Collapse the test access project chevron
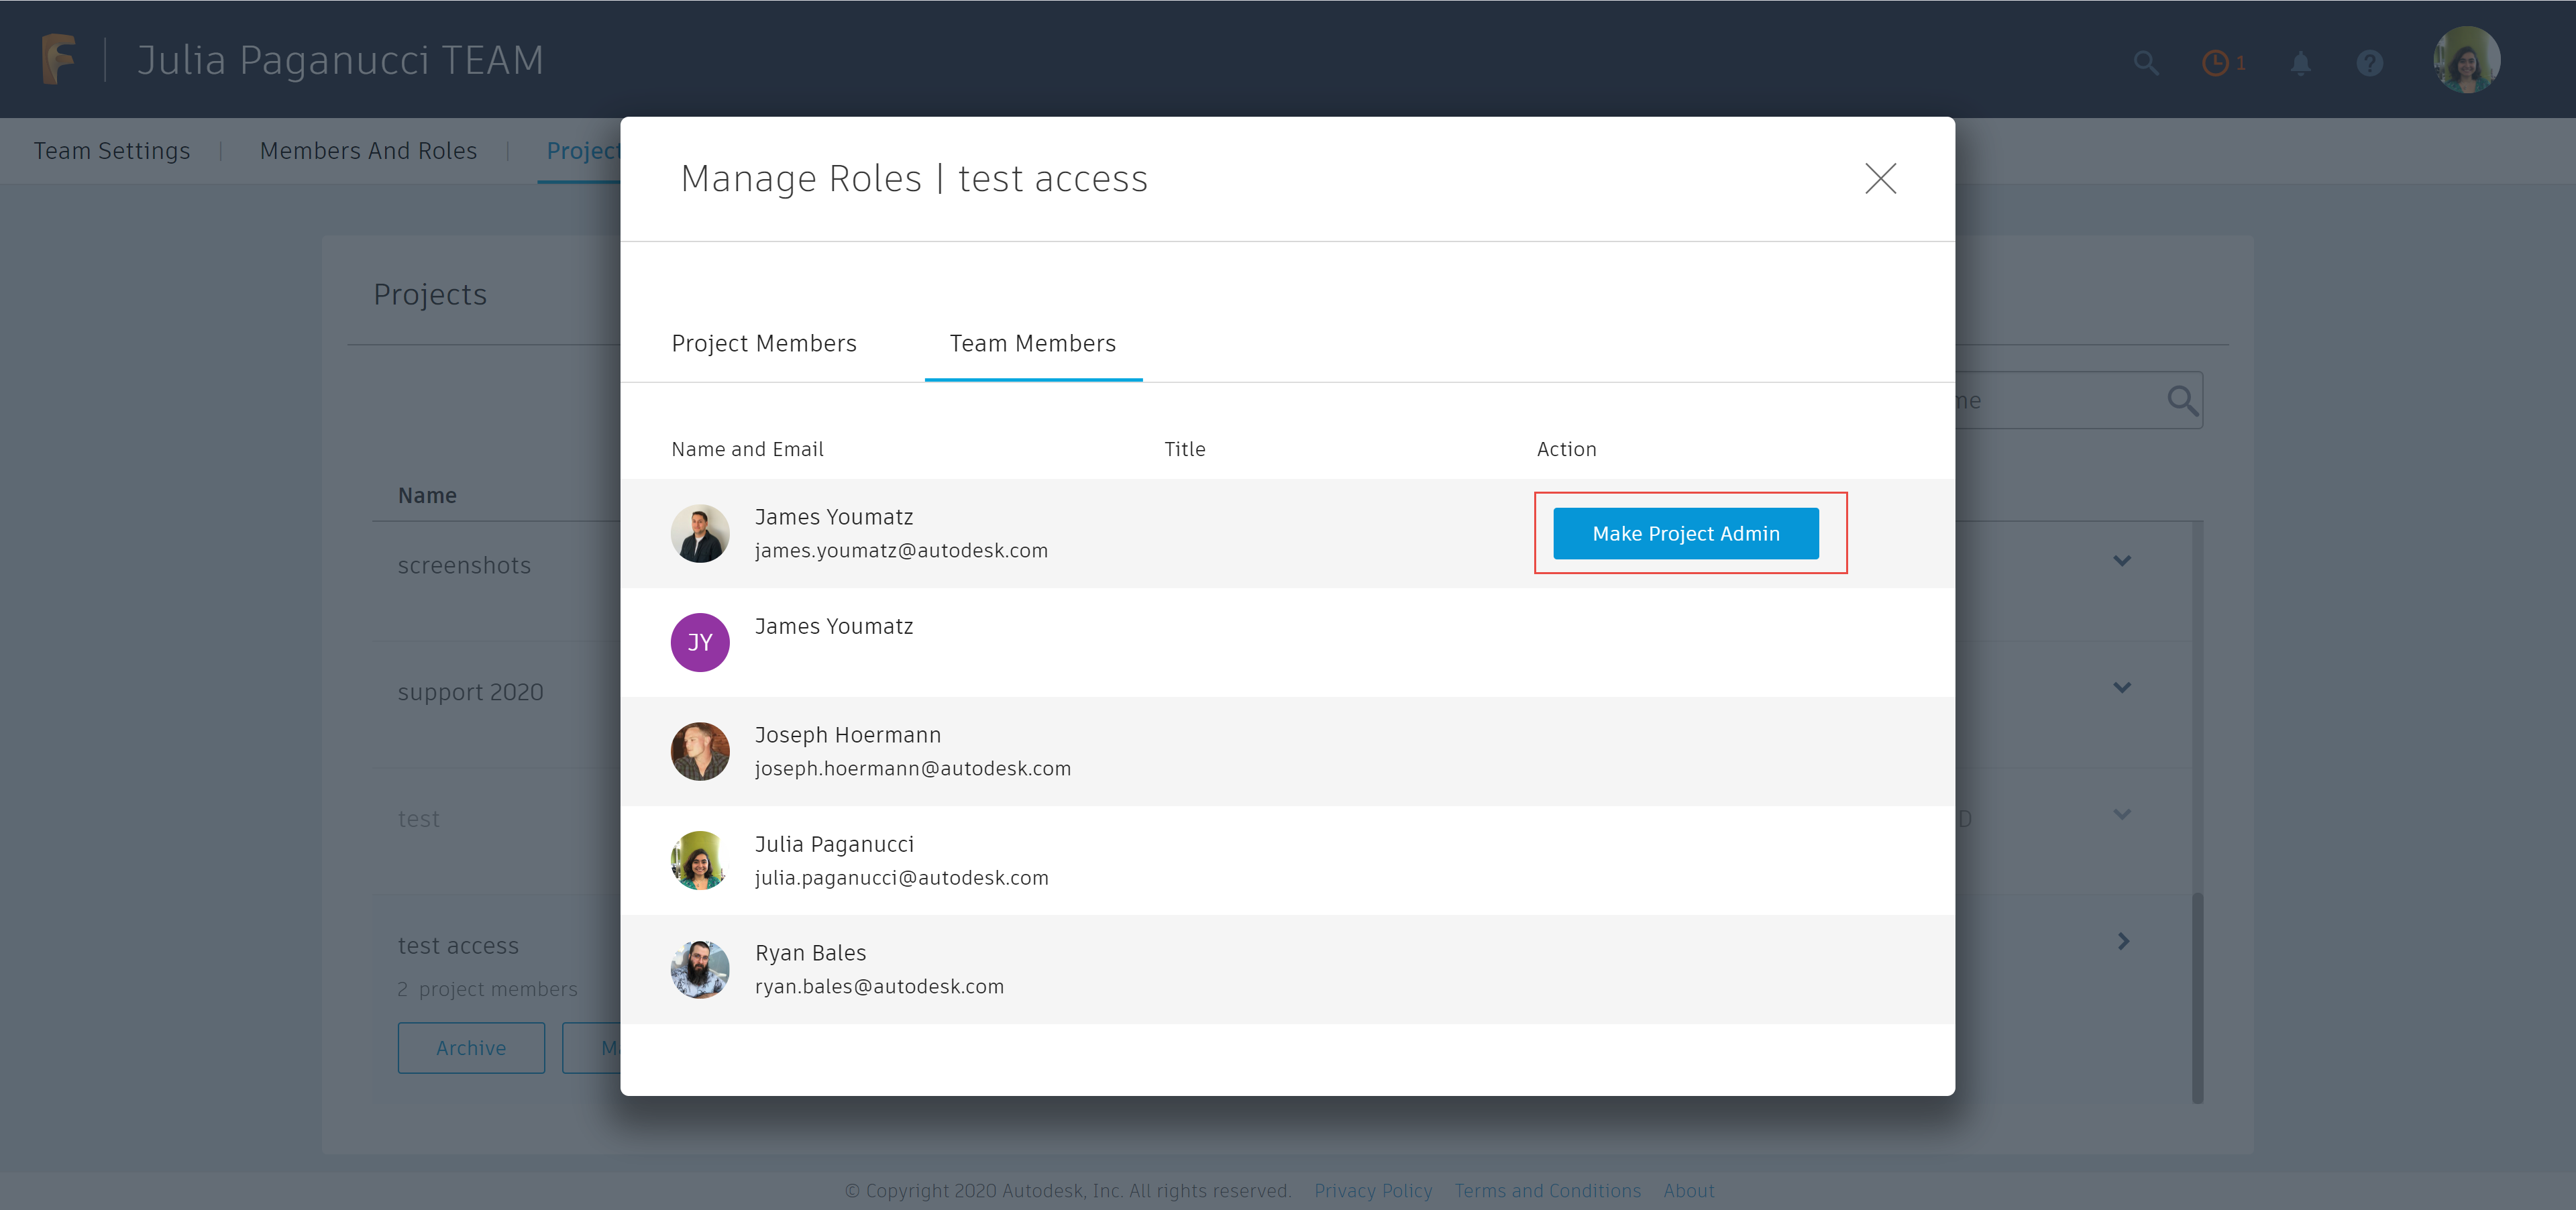The width and height of the screenshot is (2576, 1210). click(2122, 941)
